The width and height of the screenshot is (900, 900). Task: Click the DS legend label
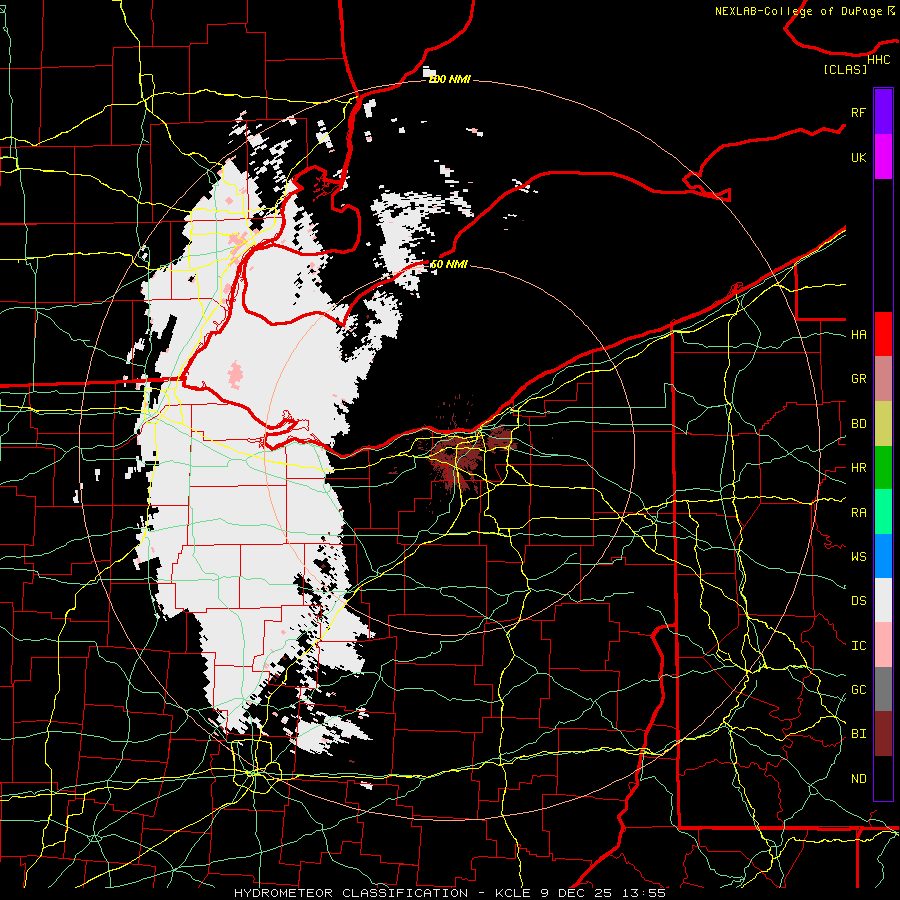(x=858, y=601)
